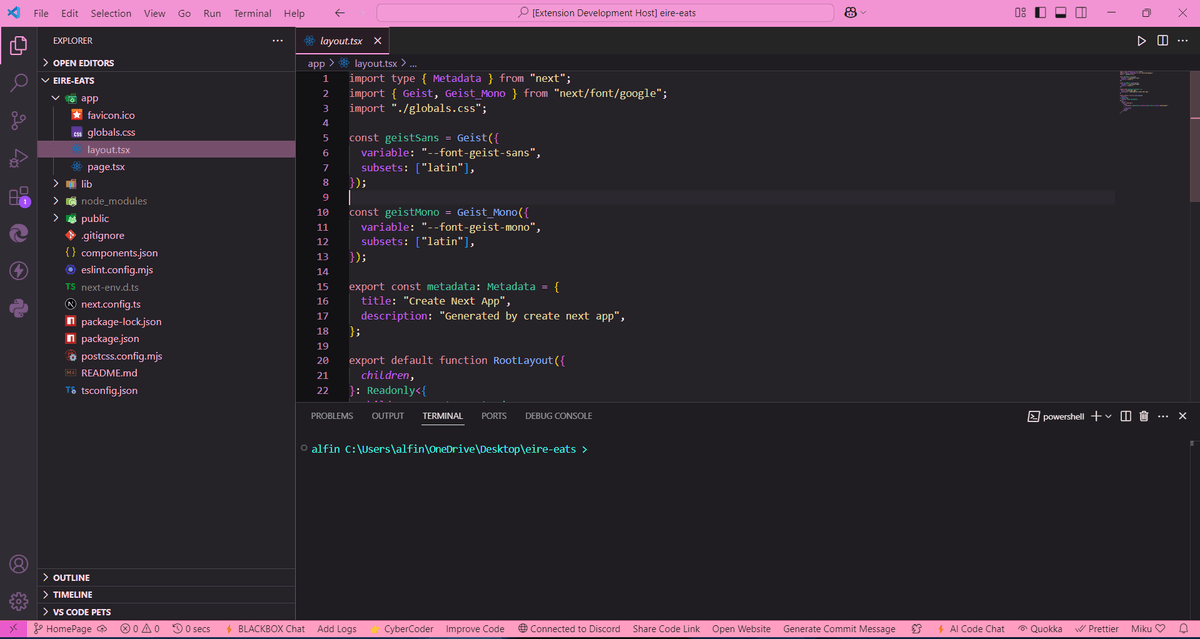This screenshot has height=639, width=1200.
Task: Expand the Timeline section
Action: point(166,595)
